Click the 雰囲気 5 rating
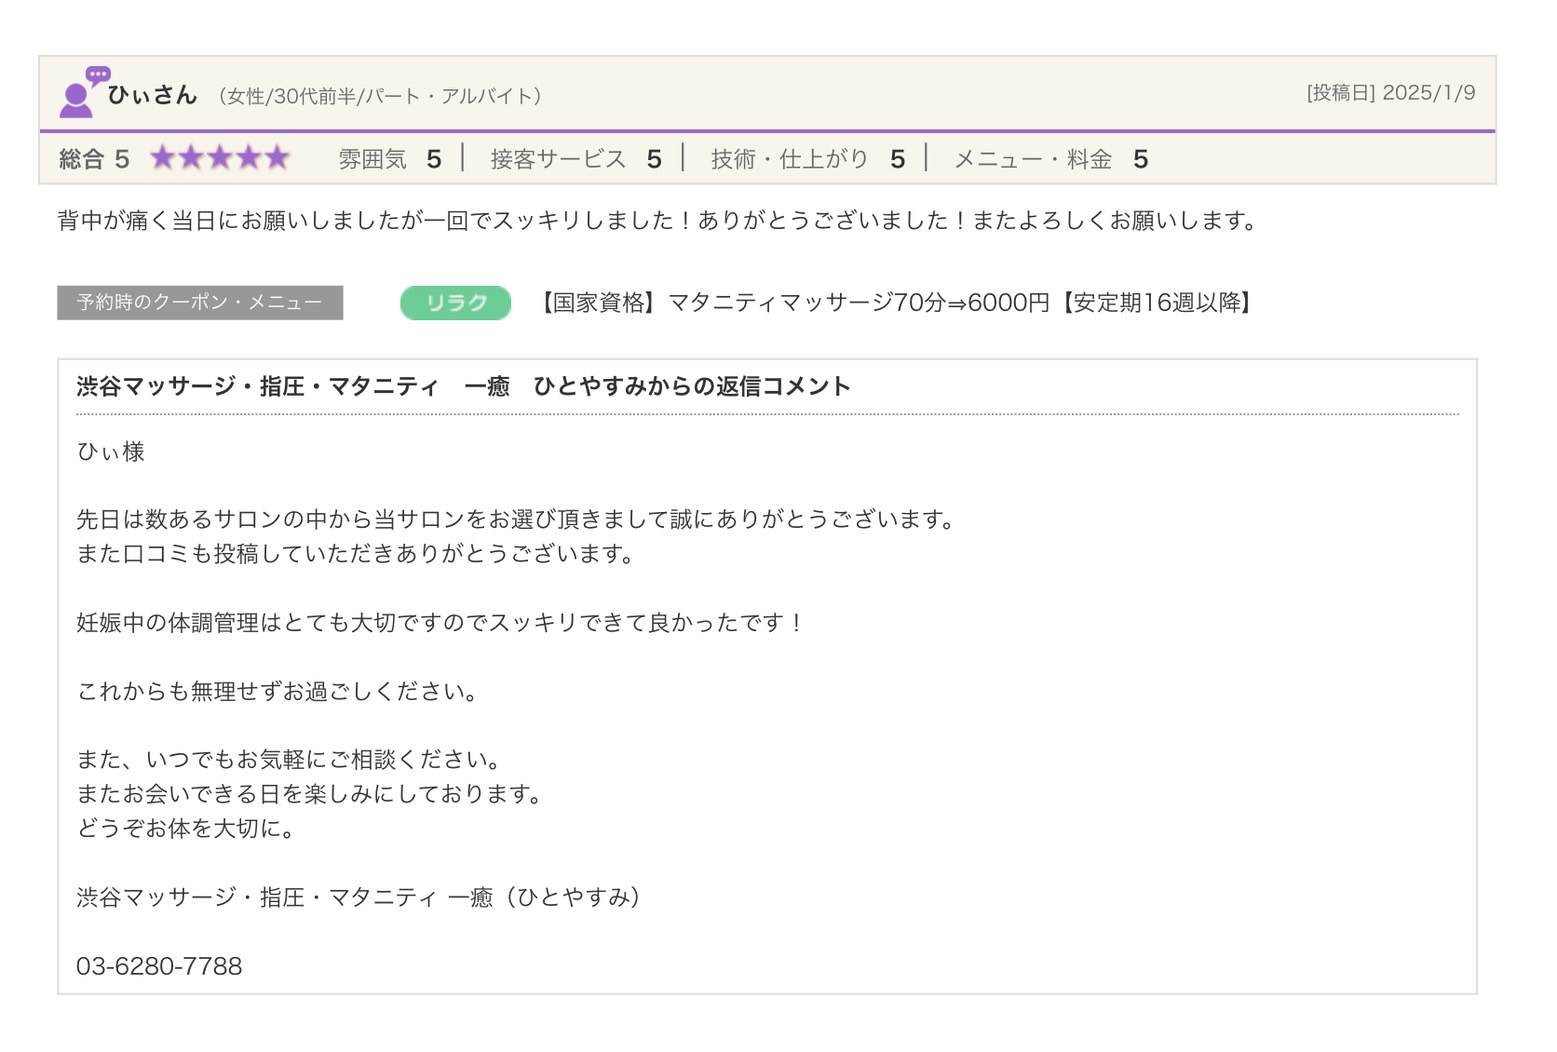Viewport: 1557px width, 1052px height. pyautogui.click(x=389, y=159)
